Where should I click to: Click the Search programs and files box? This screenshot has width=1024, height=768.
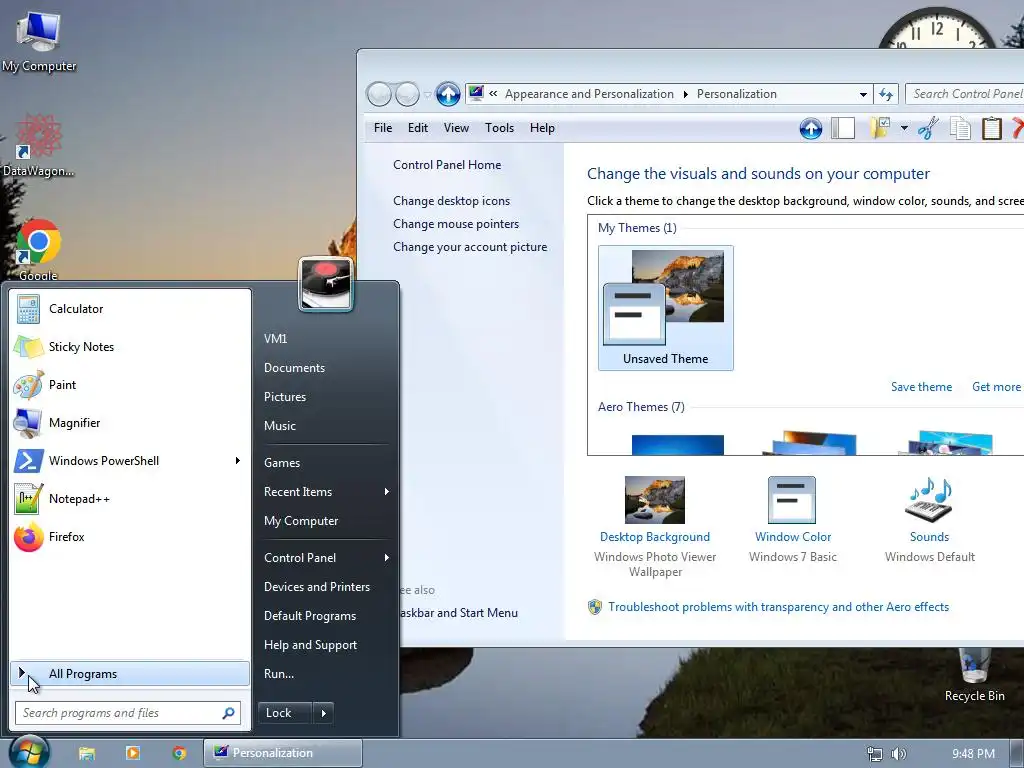pyautogui.click(x=128, y=713)
